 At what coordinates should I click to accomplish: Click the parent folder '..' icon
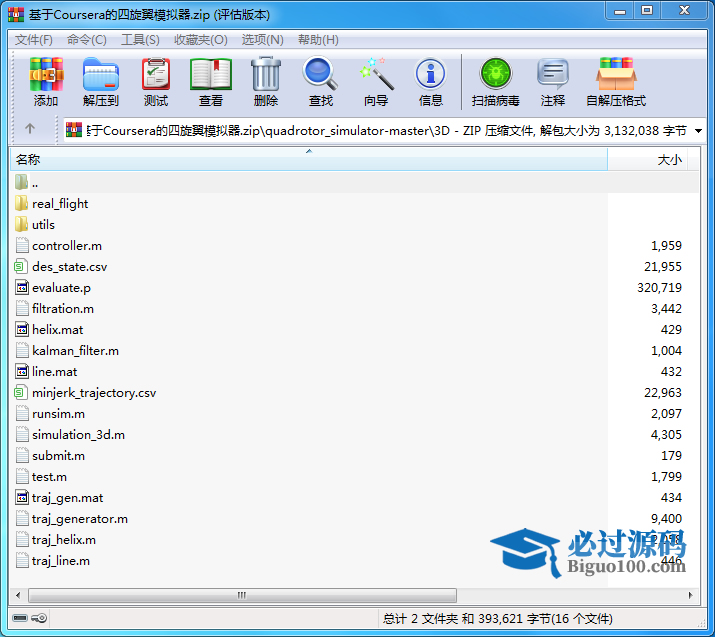[21, 182]
